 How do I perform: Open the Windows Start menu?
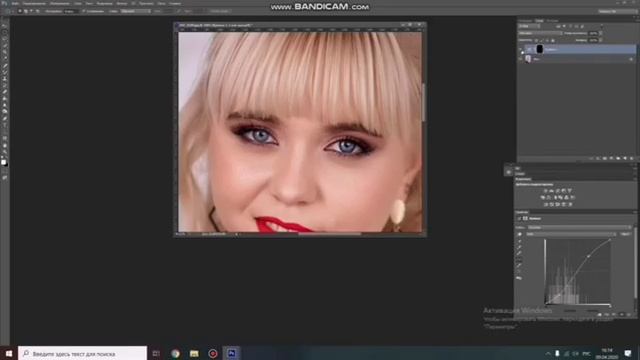[x=9, y=353]
